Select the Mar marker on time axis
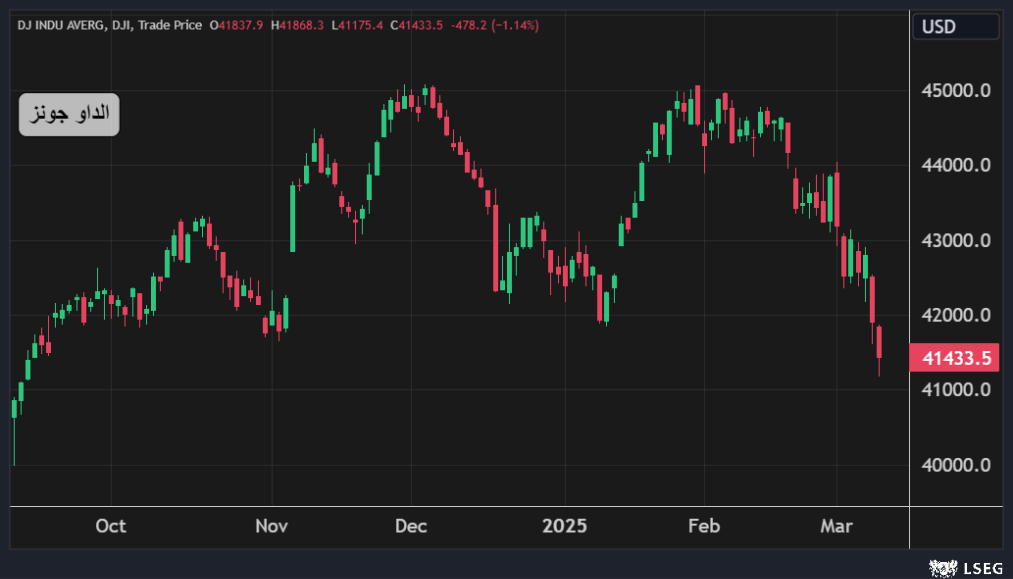The height and width of the screenshot is (579, 1013). [837, 526]
